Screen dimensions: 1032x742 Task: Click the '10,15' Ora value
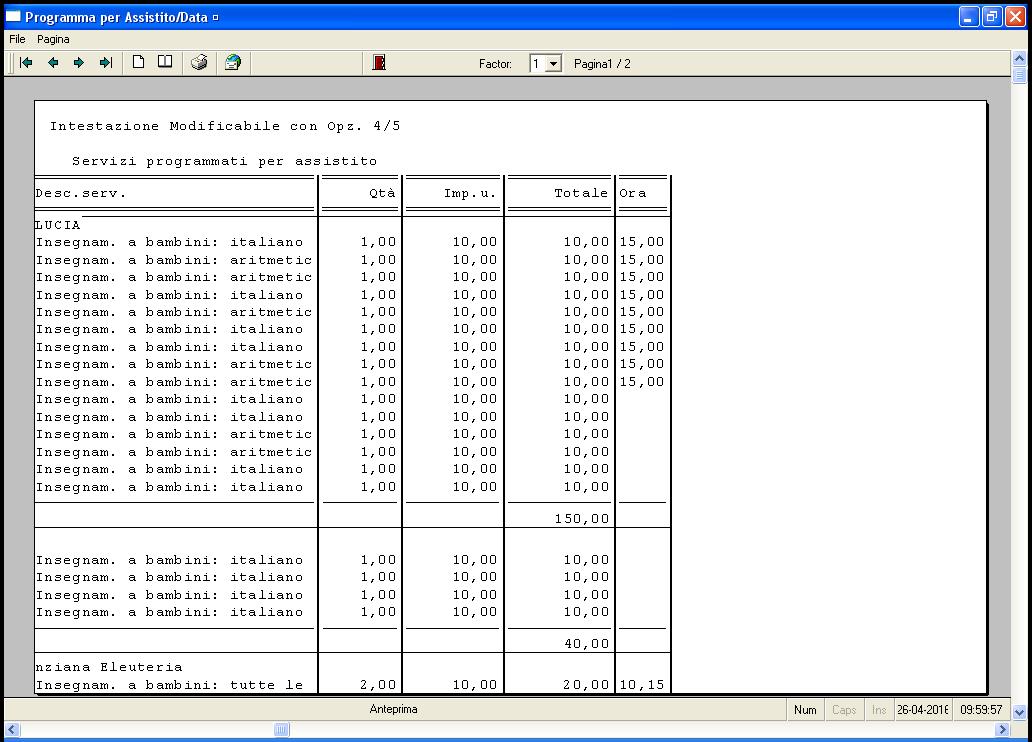(642, 685)
